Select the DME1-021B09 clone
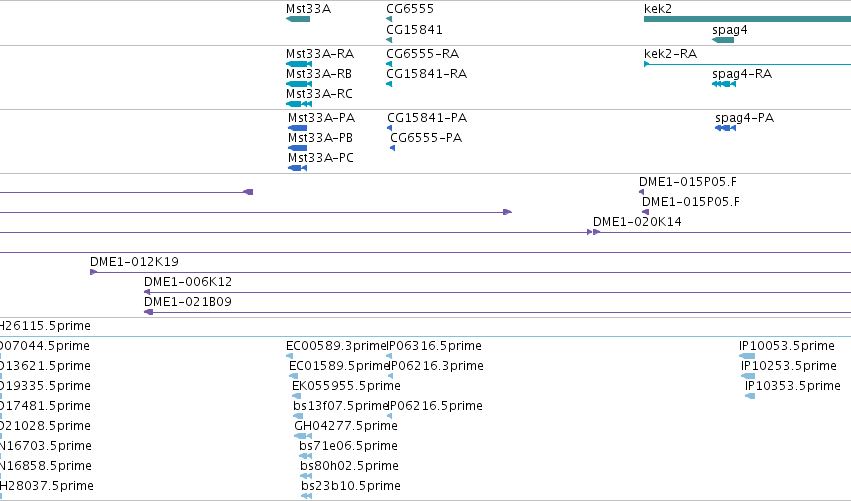Viewport: 851px width, 501px height. coord(497,312)
